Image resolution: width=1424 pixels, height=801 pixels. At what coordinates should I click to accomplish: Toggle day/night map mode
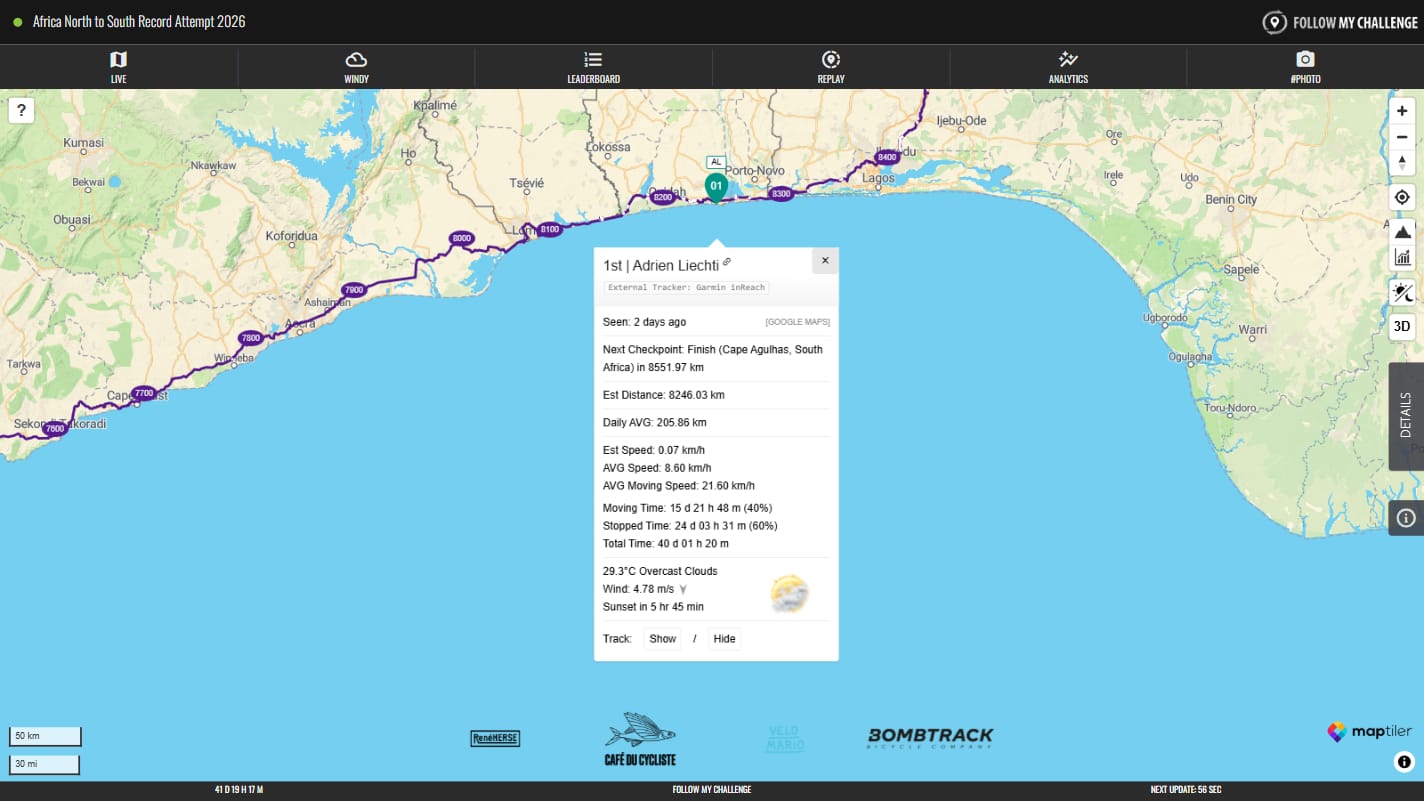tap(1402, 293)
